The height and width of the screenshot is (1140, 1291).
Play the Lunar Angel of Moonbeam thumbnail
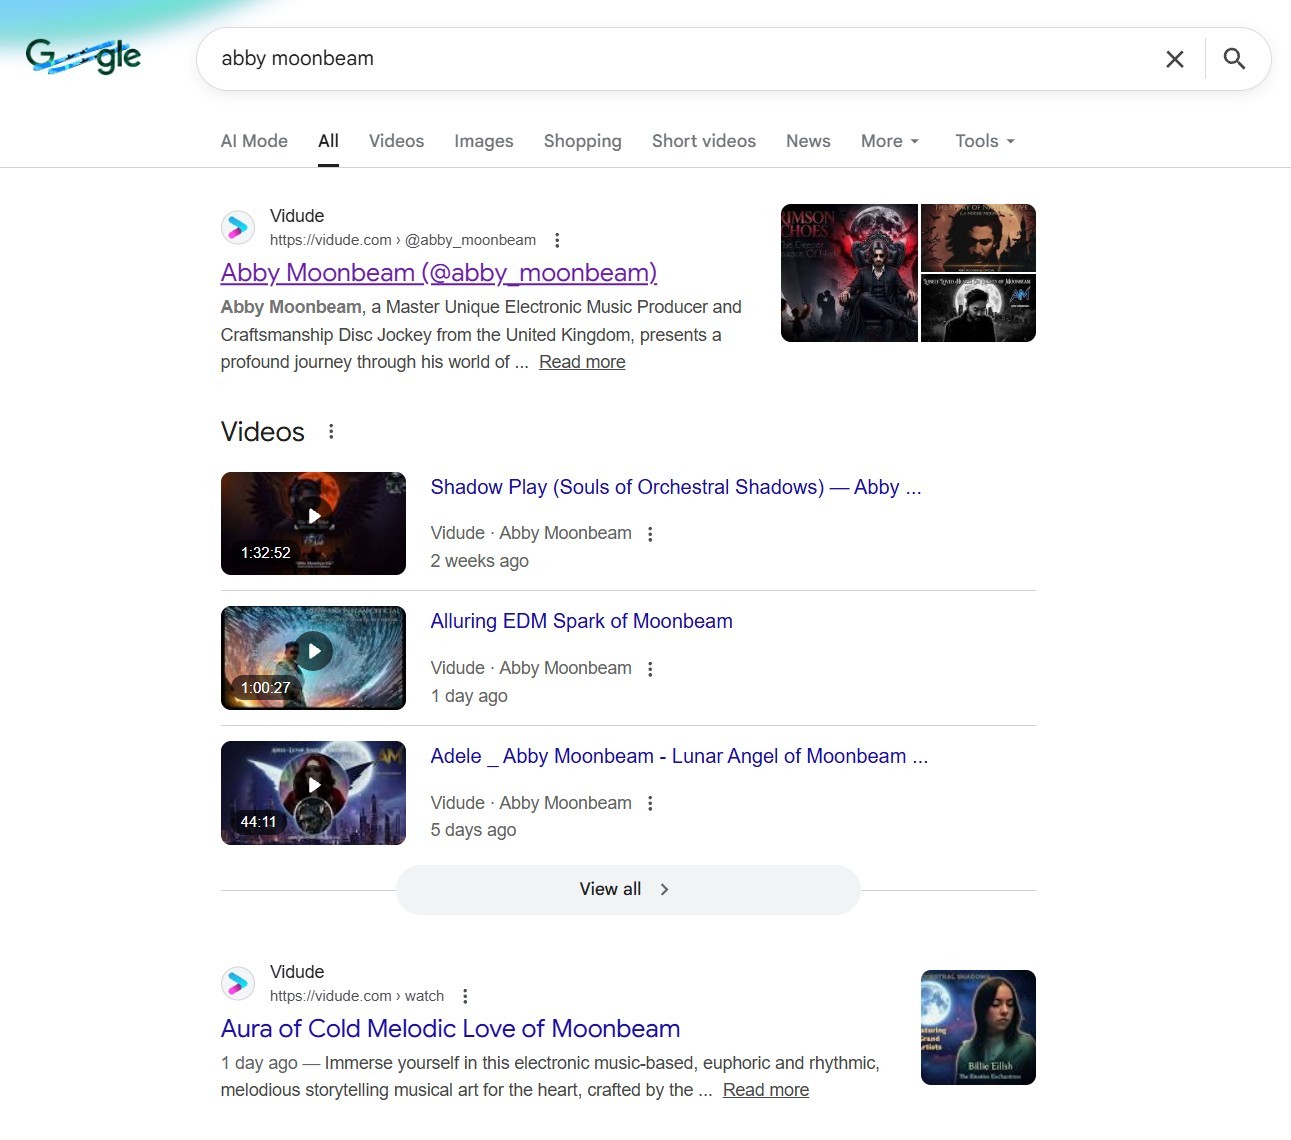pos(313,793)
